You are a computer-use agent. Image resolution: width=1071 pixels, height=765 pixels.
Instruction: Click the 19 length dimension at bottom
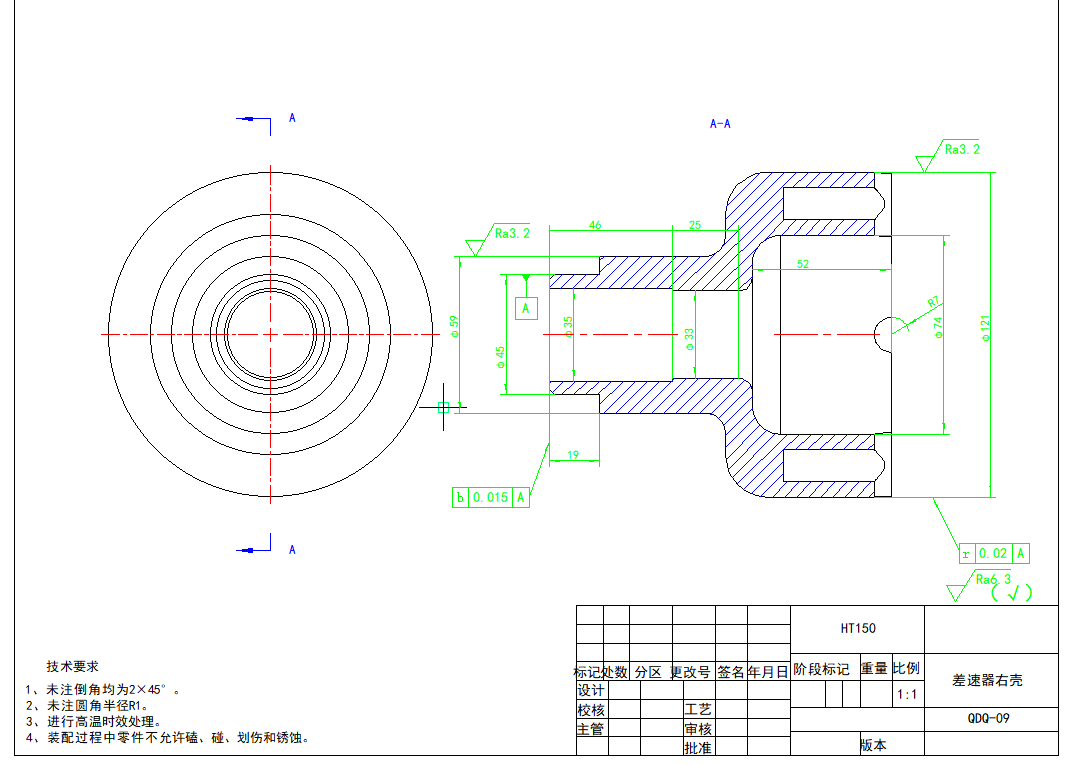(x=573, y=455)
